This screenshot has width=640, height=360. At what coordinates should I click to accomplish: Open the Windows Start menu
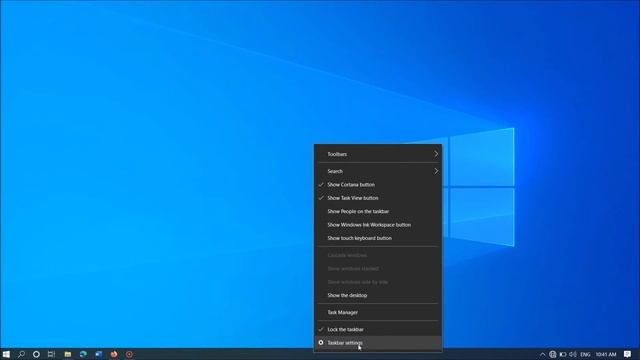coord(6,354)
